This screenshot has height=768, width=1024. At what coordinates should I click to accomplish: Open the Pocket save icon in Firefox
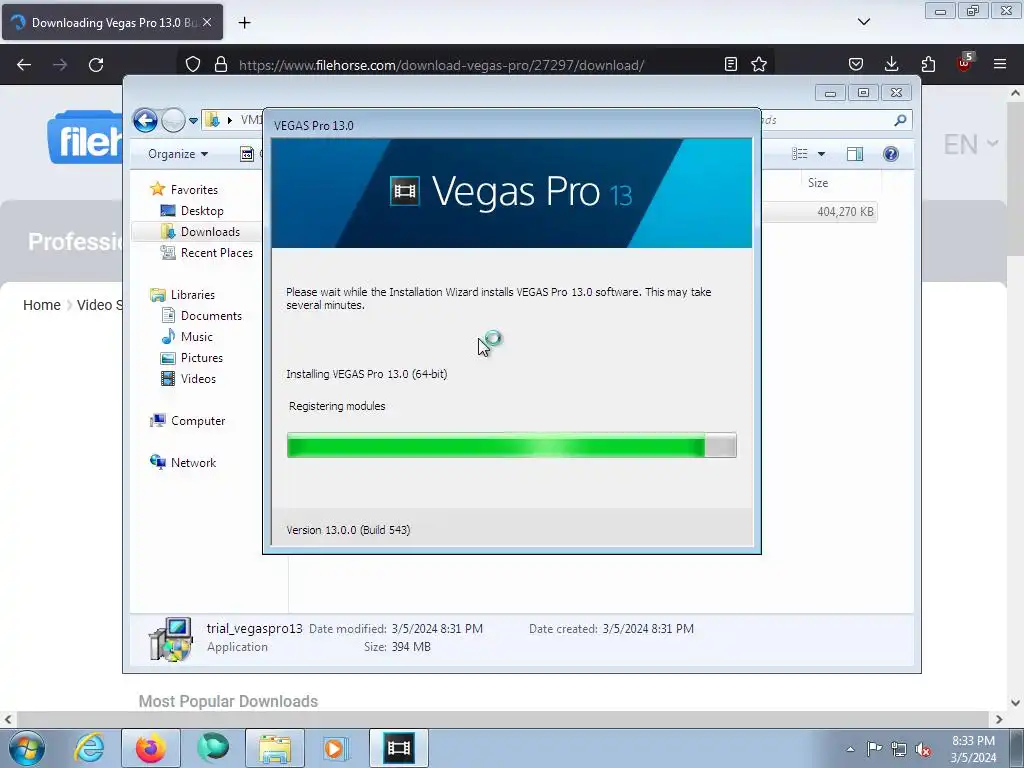pyautogui.click(x=856, y=64)
